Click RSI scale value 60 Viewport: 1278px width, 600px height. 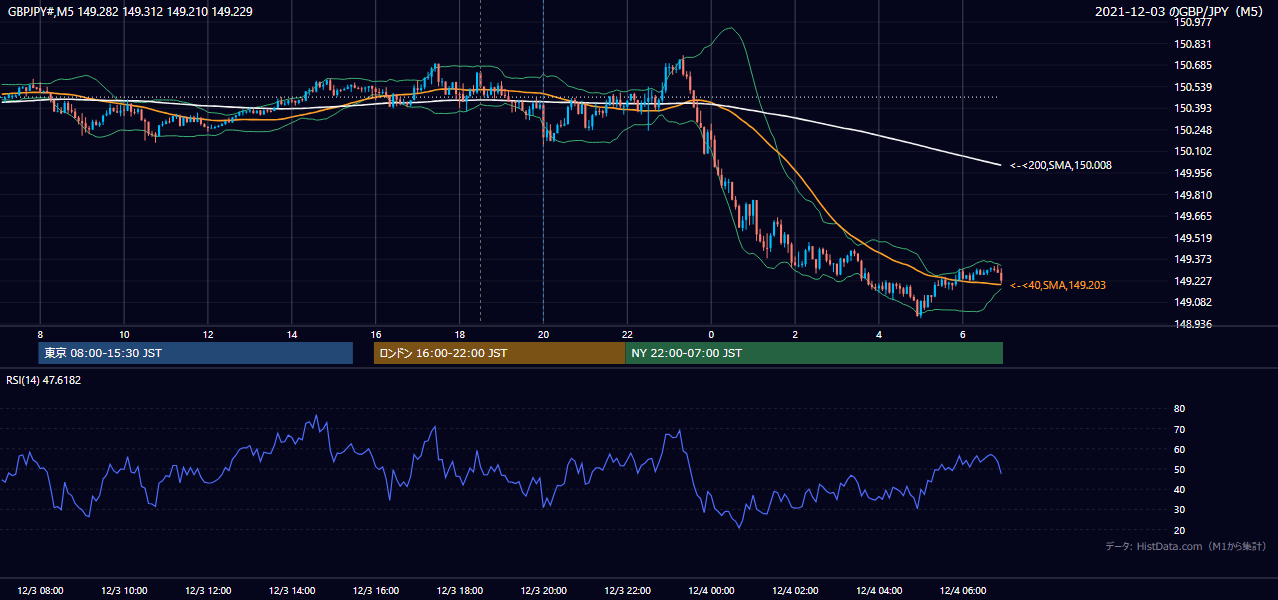(x=1179, y=449)
